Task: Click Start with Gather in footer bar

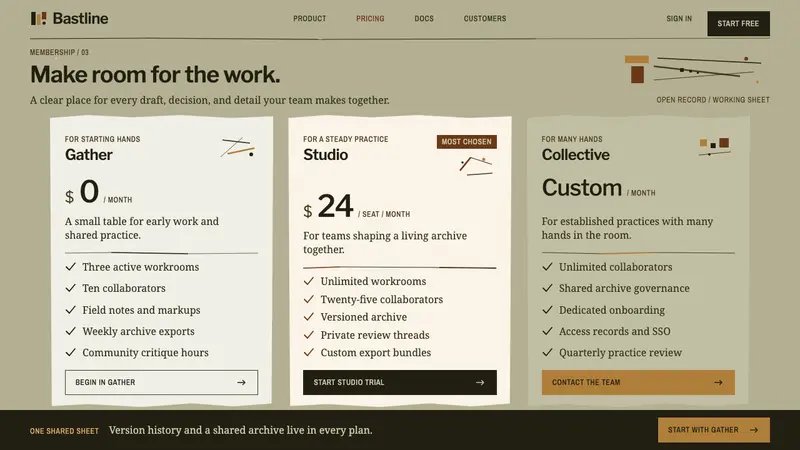Action: coord(714,430)
